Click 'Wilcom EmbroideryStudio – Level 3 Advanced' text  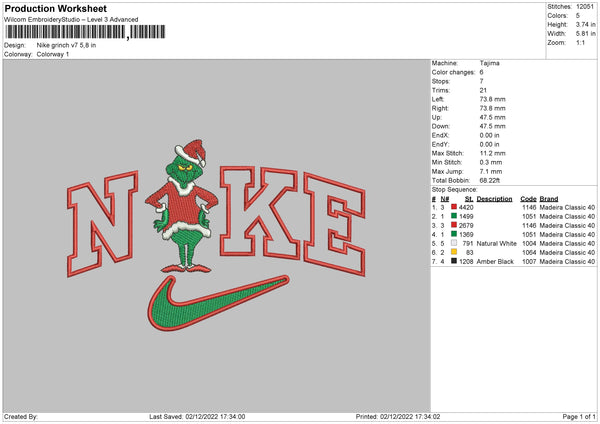(x=71, y=19)
